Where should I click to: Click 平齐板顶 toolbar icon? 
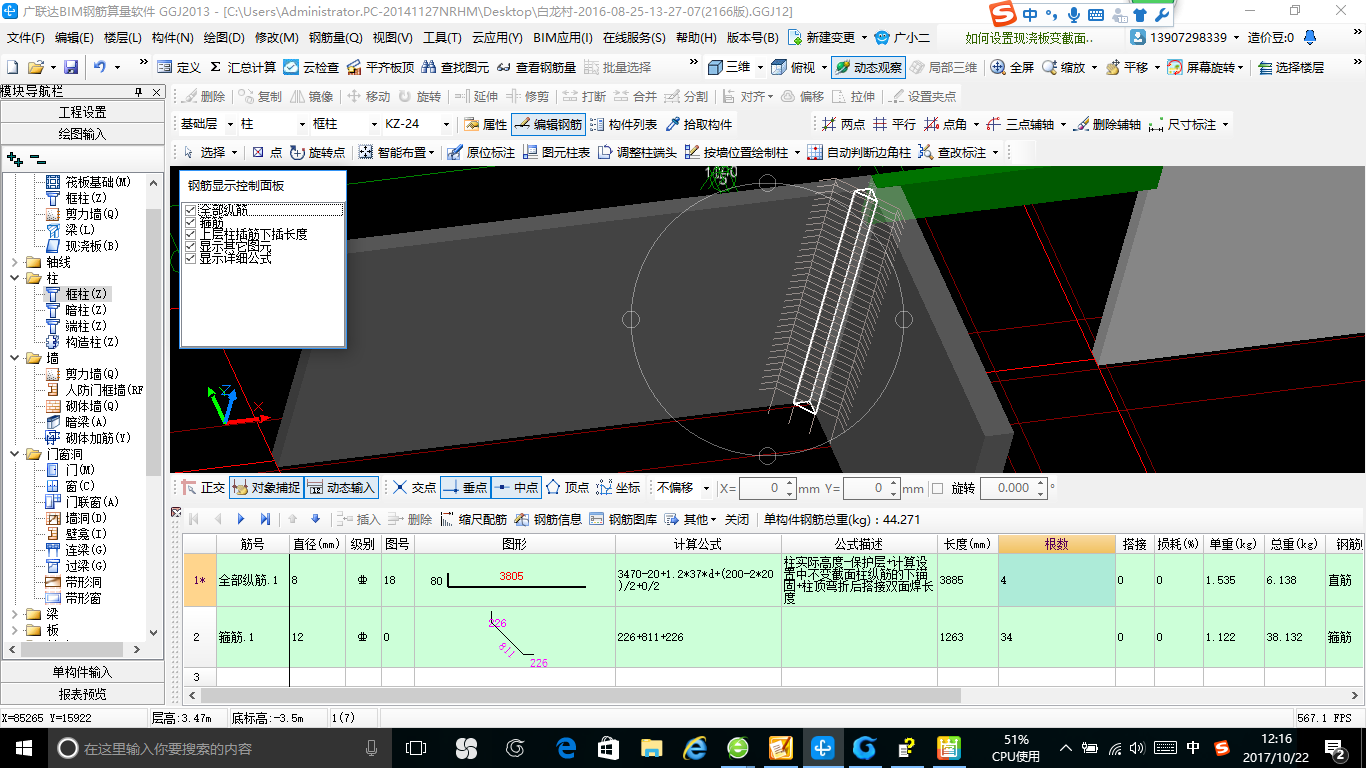pos(380,67)
